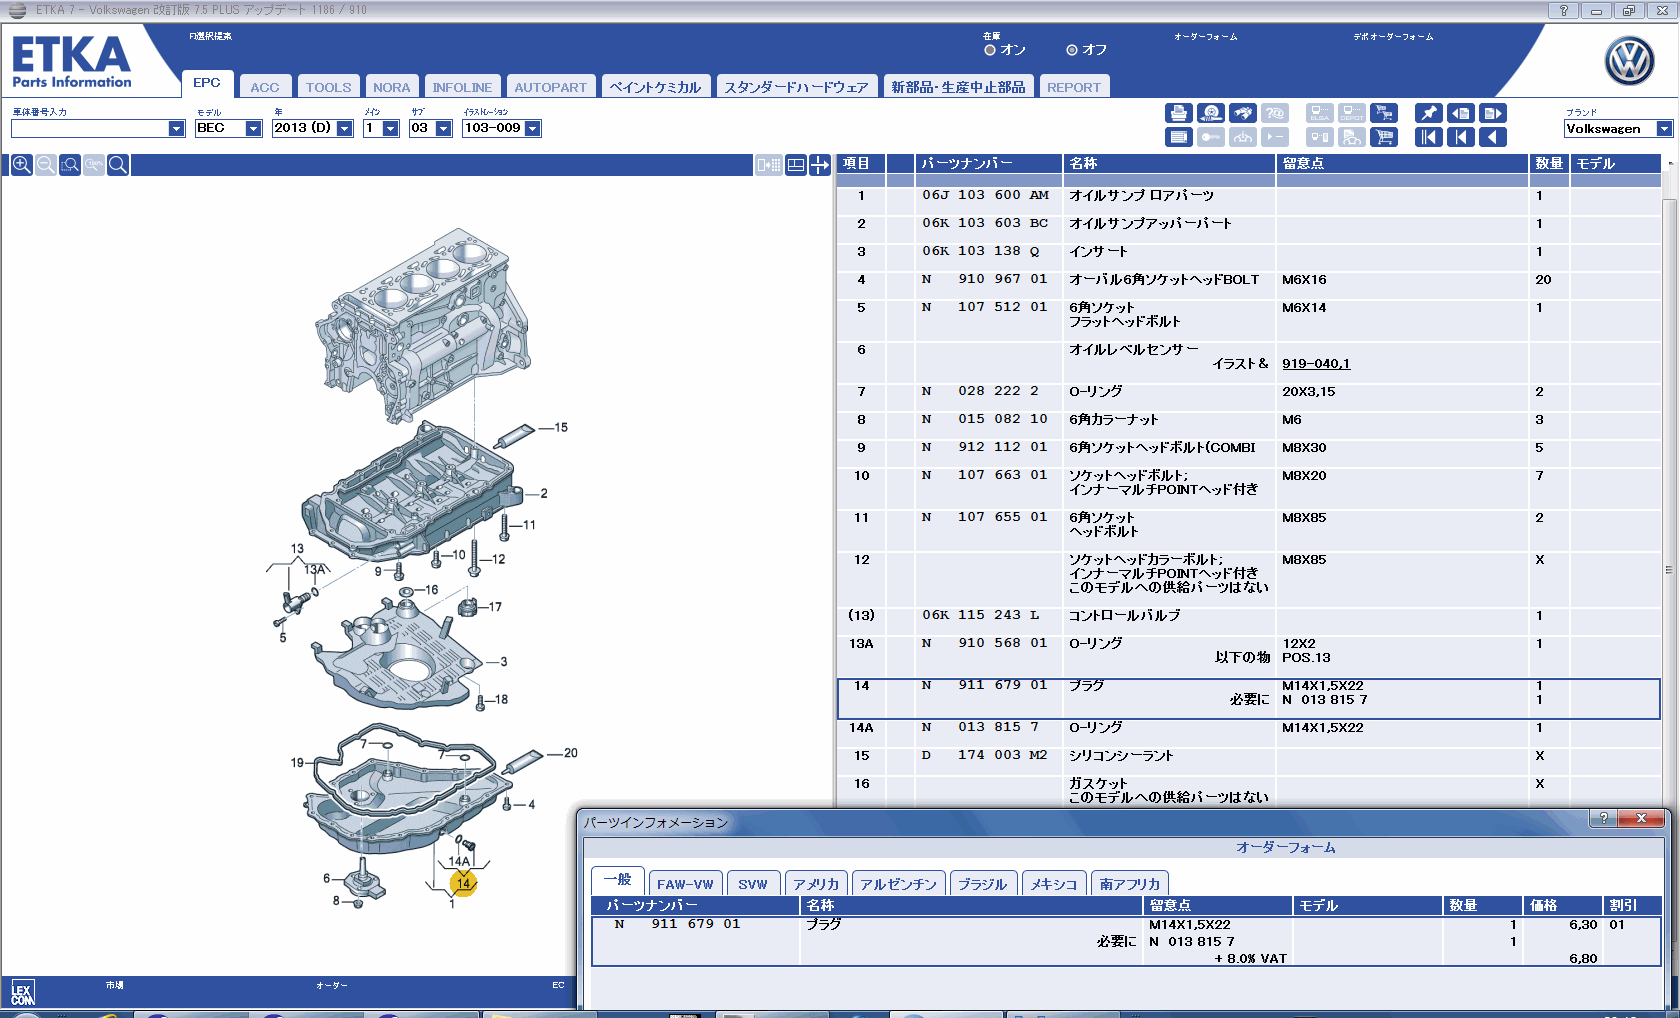
Task: Click the Volkswagen logo
Action: coord(1629,62)
